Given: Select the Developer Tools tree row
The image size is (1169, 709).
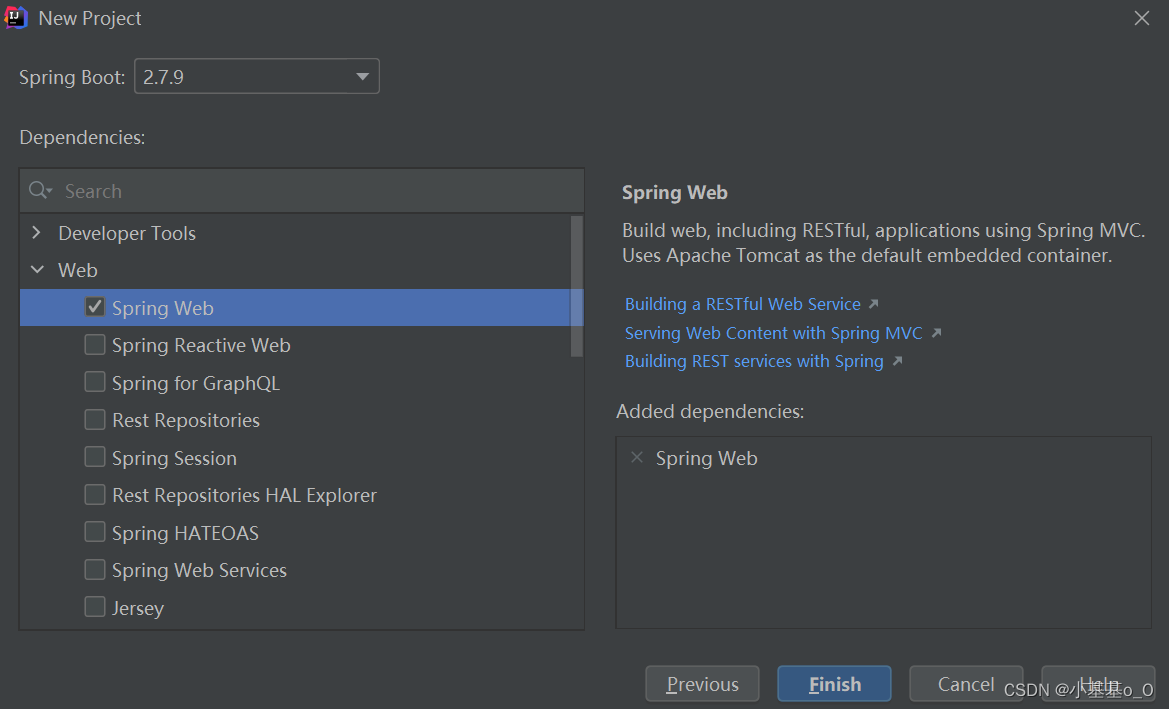Looking at the screenshot, I should (295, 233).
